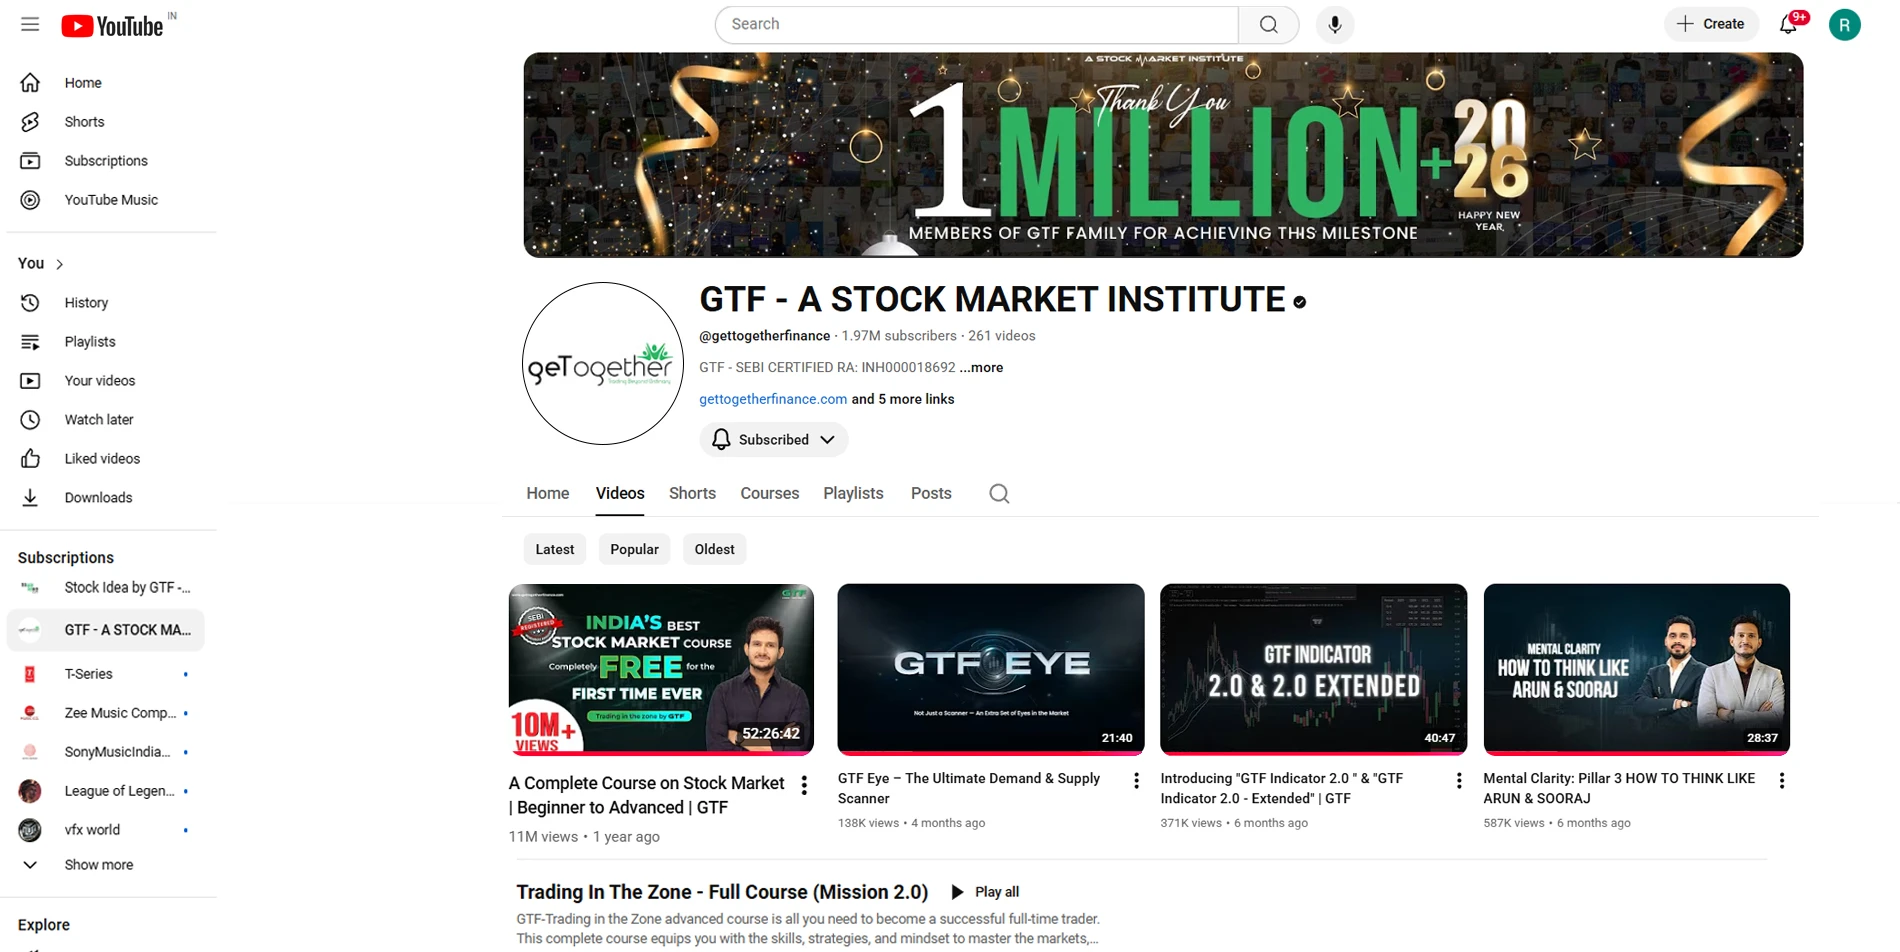The width and height of the screenshot is (1900, 952).
Task: Search within the channel using magnifier icon
Action: click(x=999, y=493)
